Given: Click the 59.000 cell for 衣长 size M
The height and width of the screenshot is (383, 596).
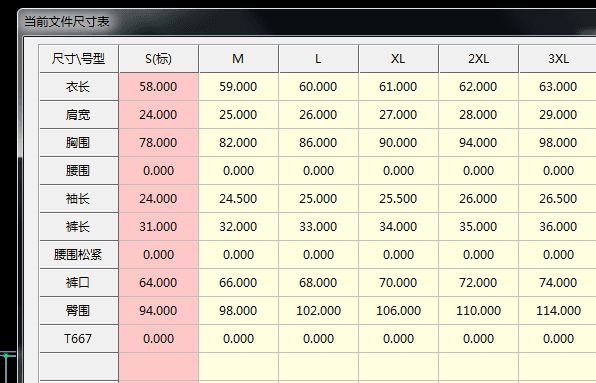Looking at the screenshot, I should [238, 87].
